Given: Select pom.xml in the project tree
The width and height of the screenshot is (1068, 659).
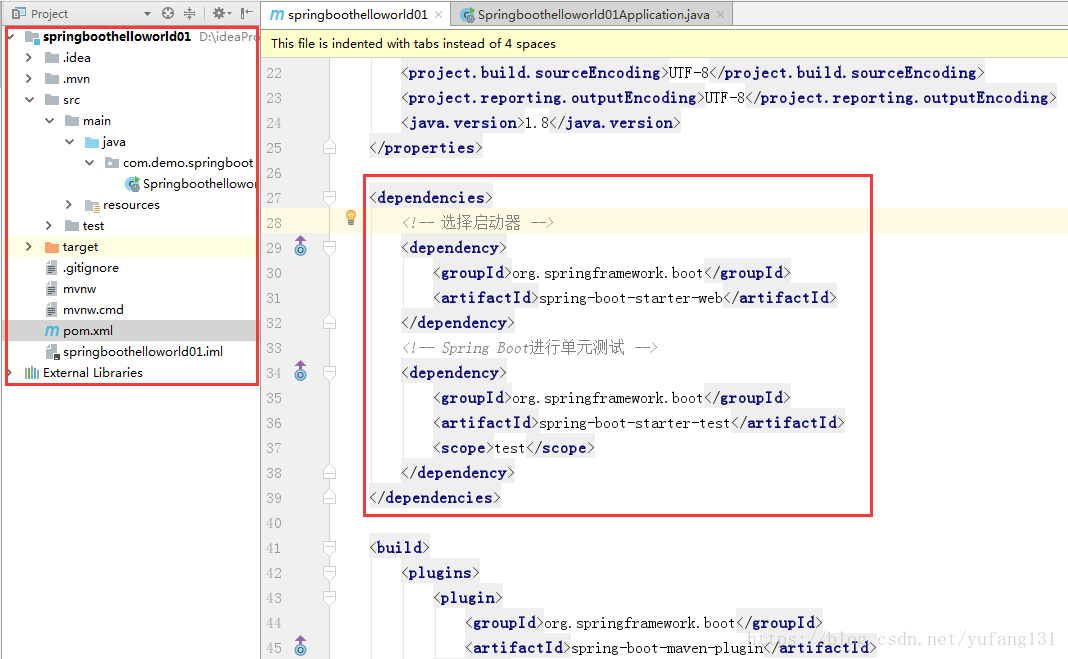Looking at the screenshot, I should click(x=88, y=331).
